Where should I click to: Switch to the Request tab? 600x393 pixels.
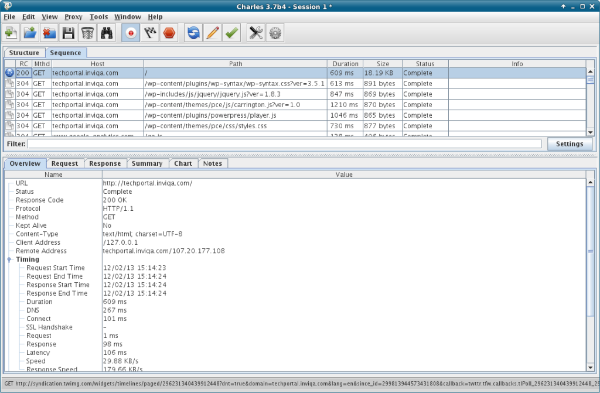click(65, 164)
